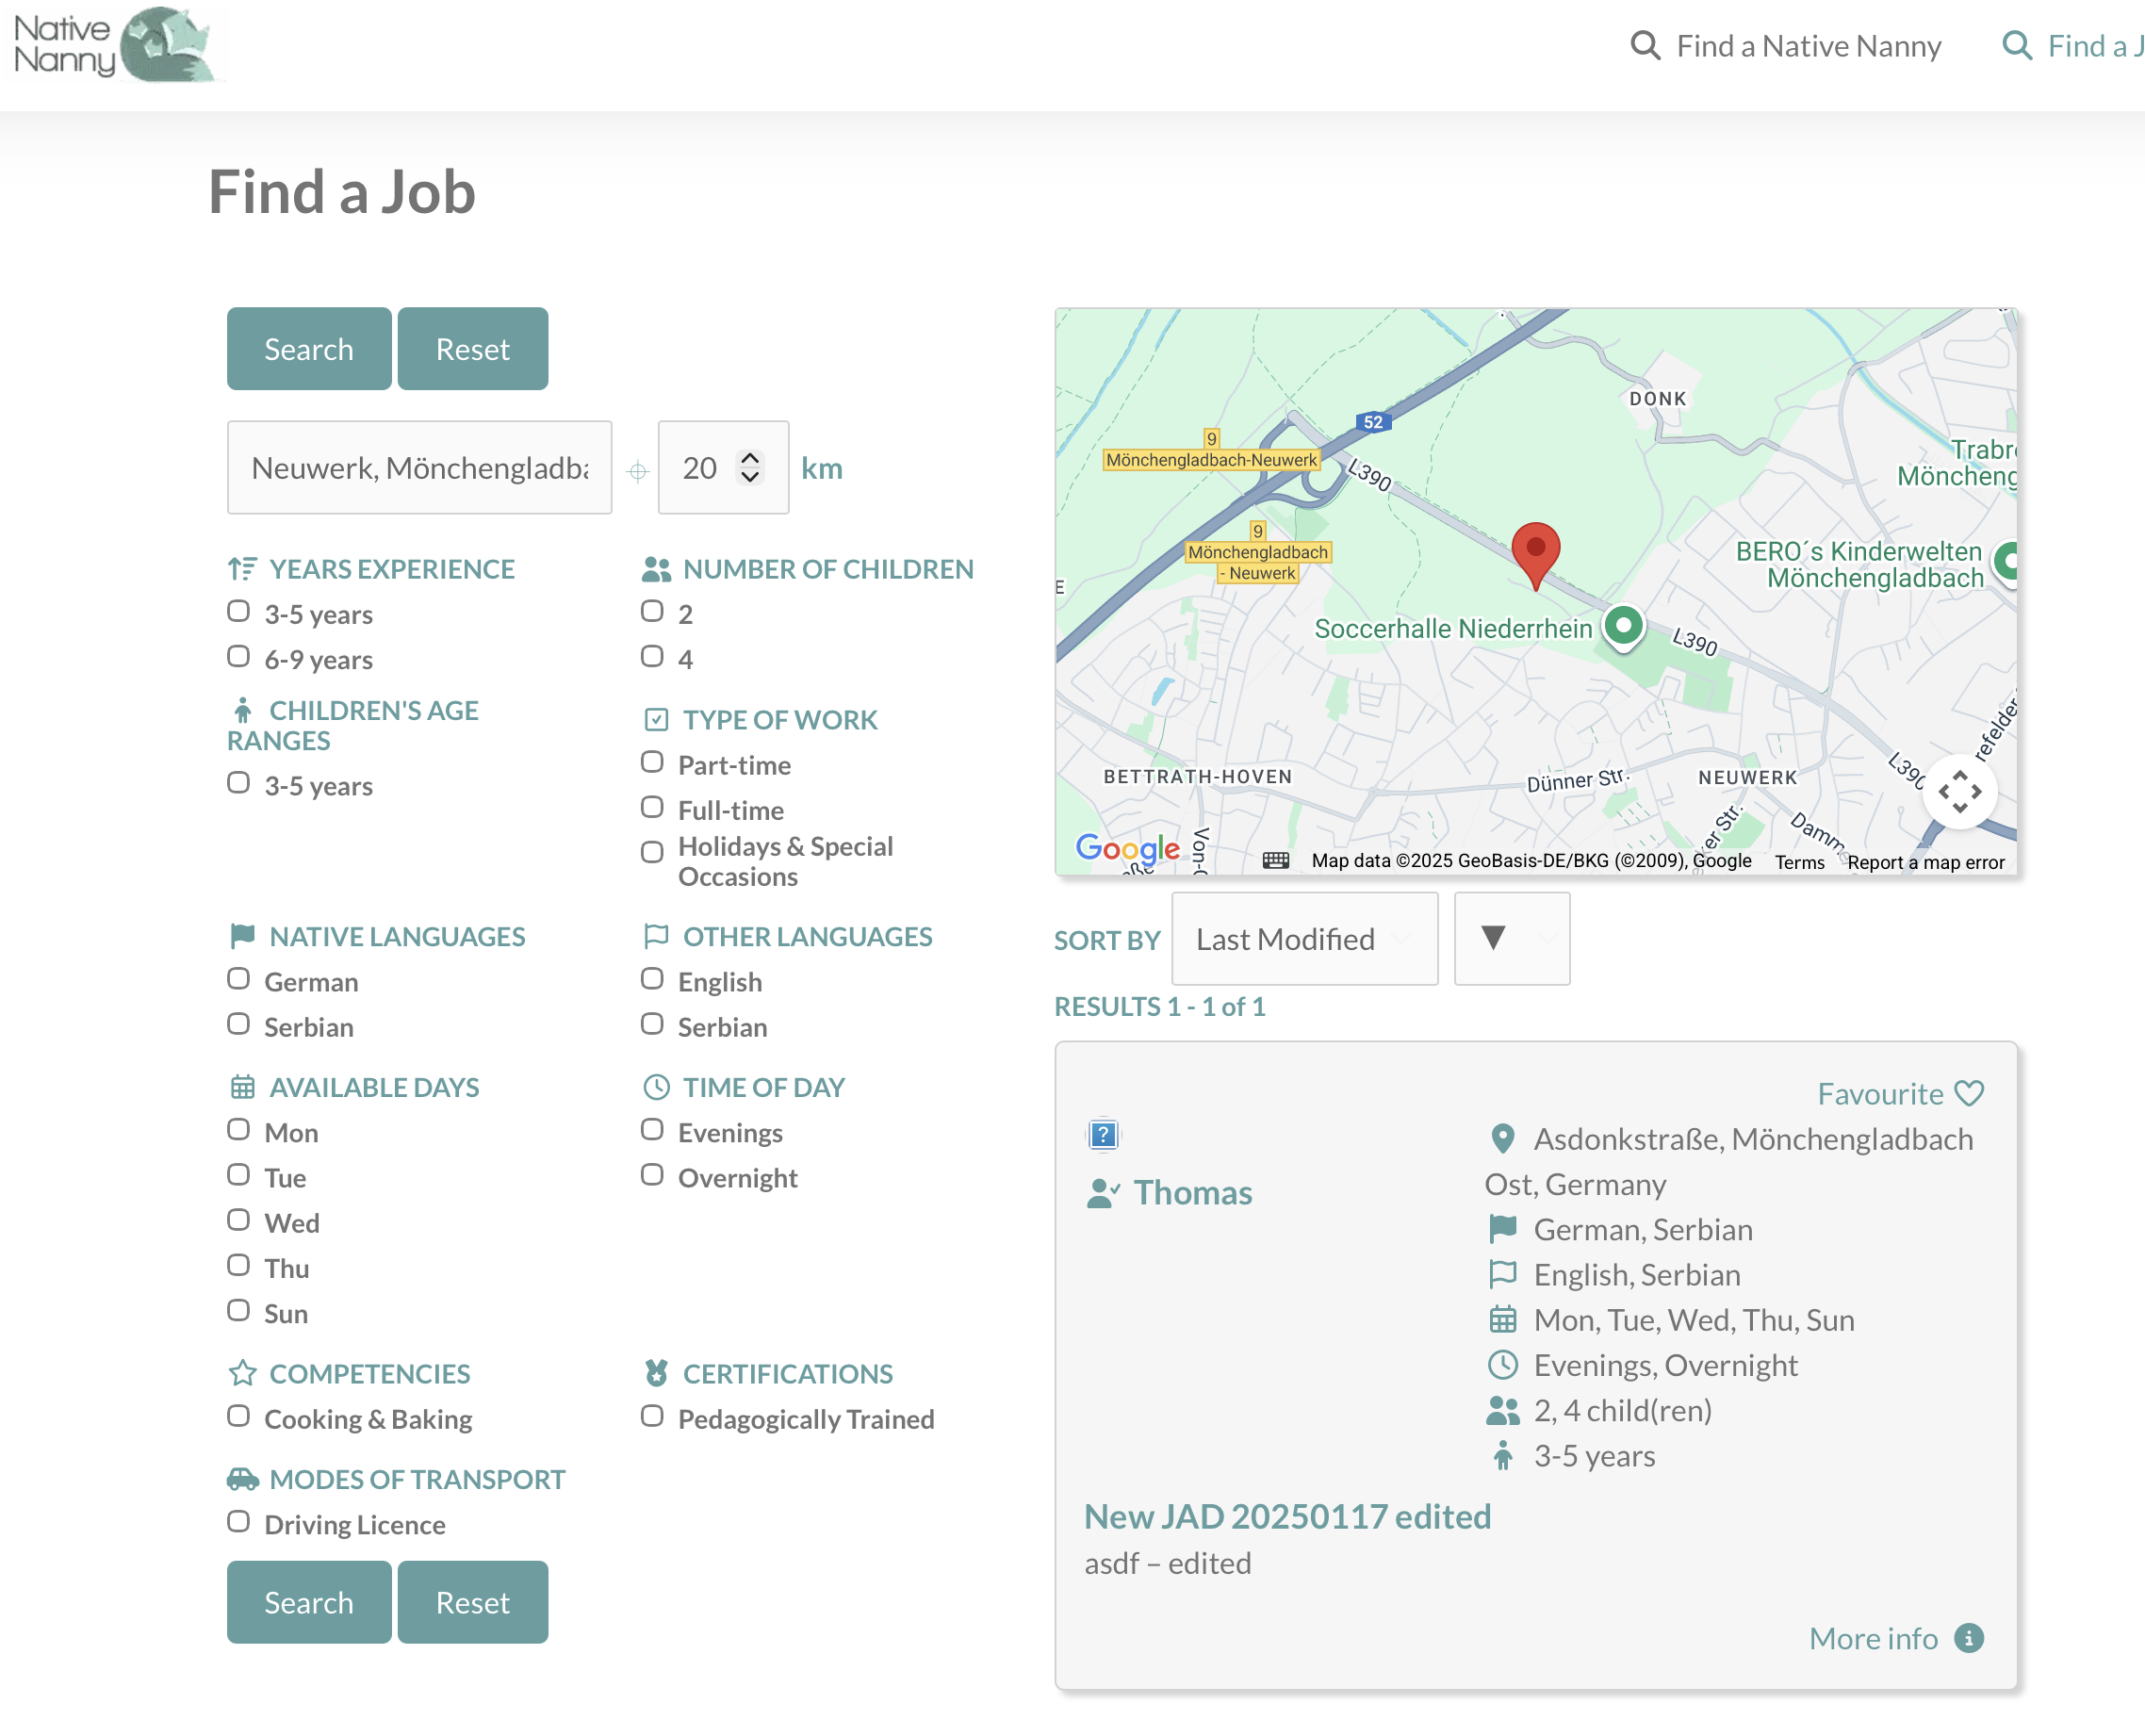
Task: Click the map keyboard shortcuts icon
Action: click(1275, 861)
